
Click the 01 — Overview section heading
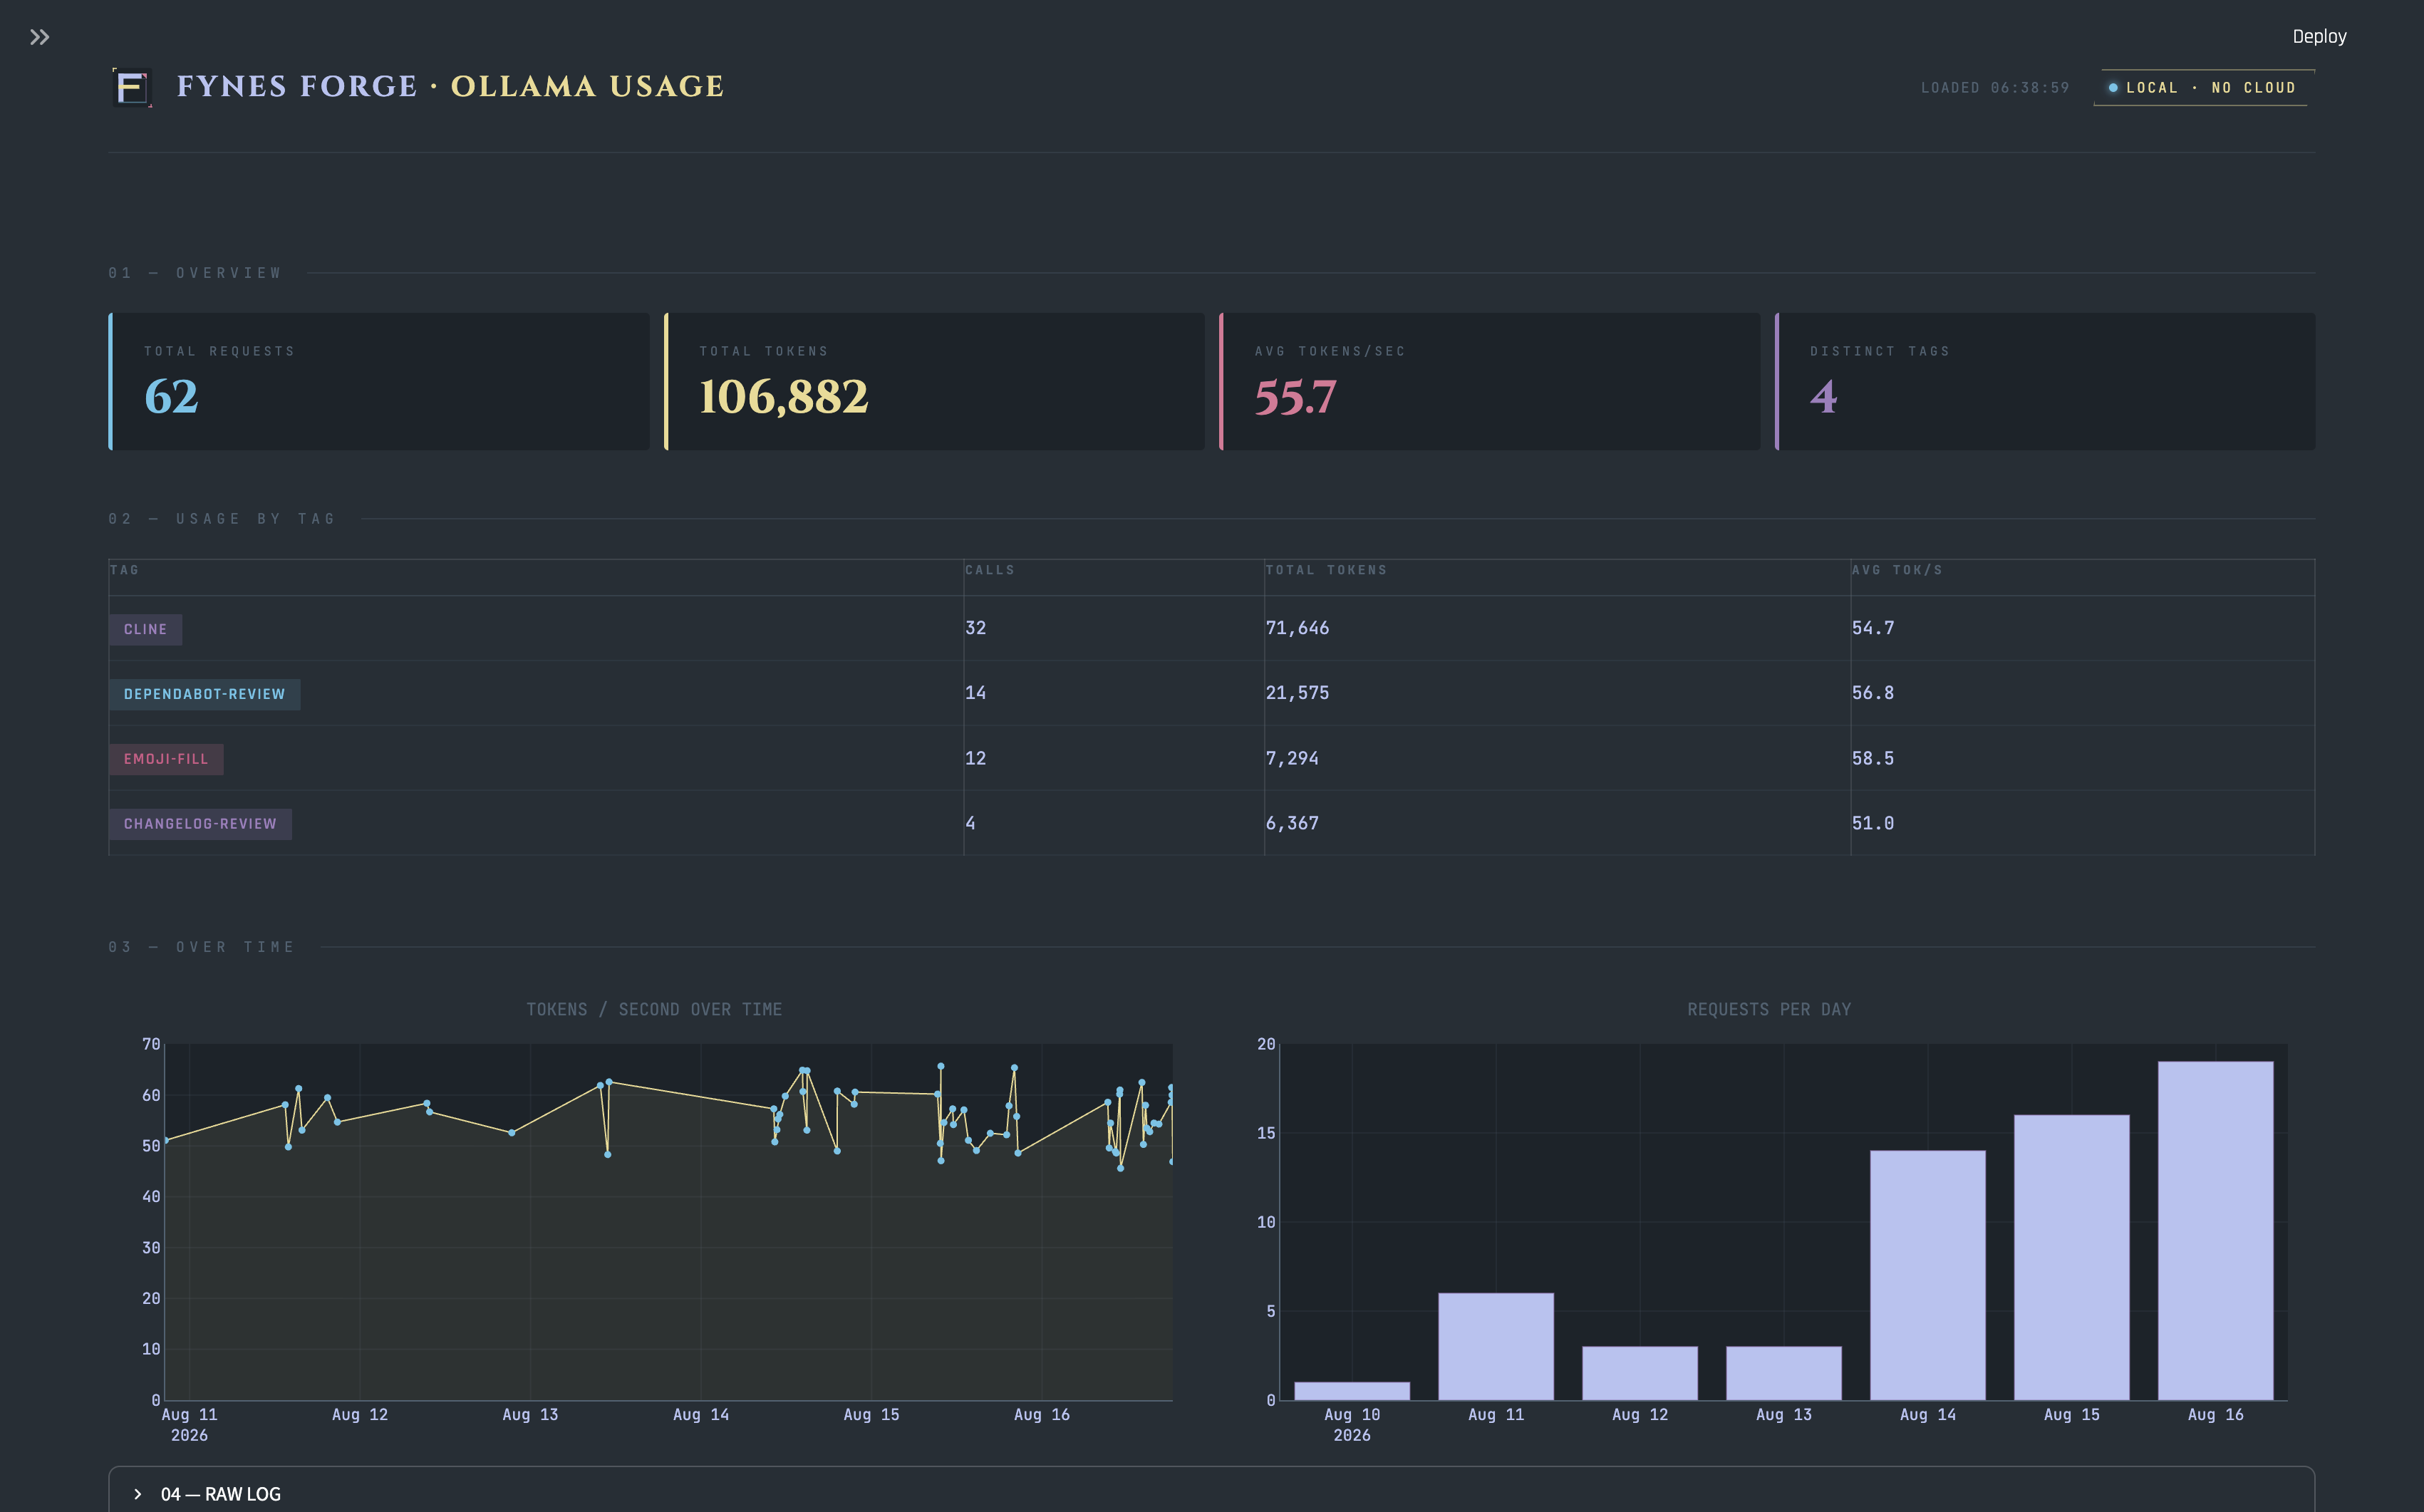195,273
